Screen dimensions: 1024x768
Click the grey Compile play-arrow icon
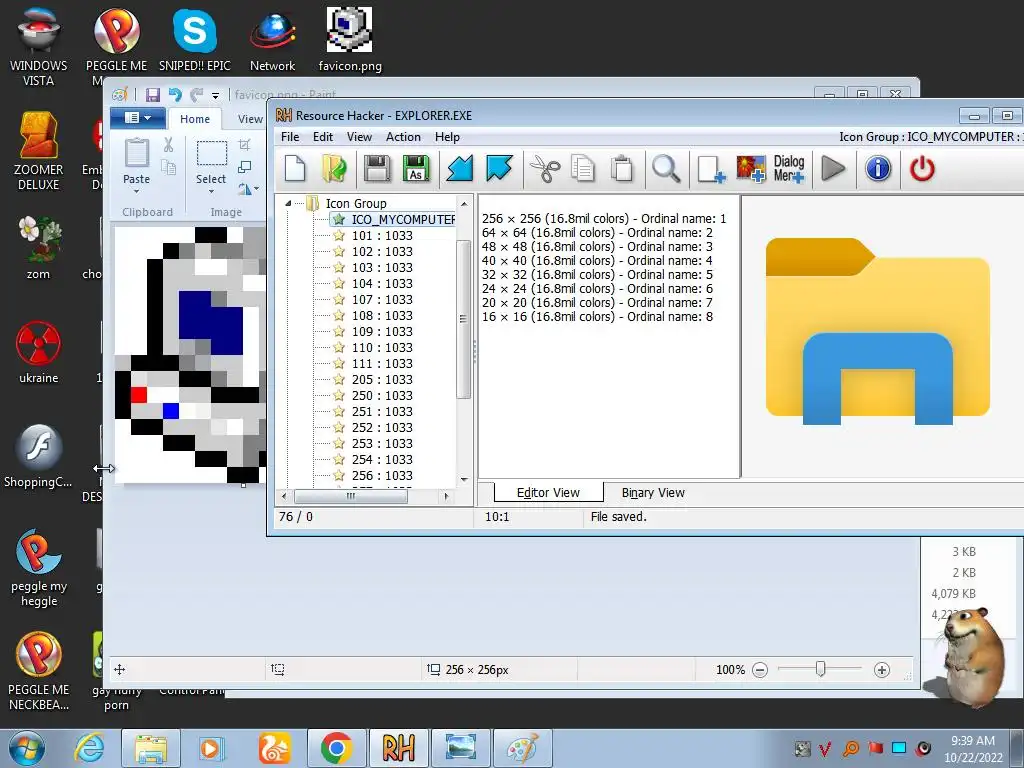pyautogui.click(x=833, y=169)
